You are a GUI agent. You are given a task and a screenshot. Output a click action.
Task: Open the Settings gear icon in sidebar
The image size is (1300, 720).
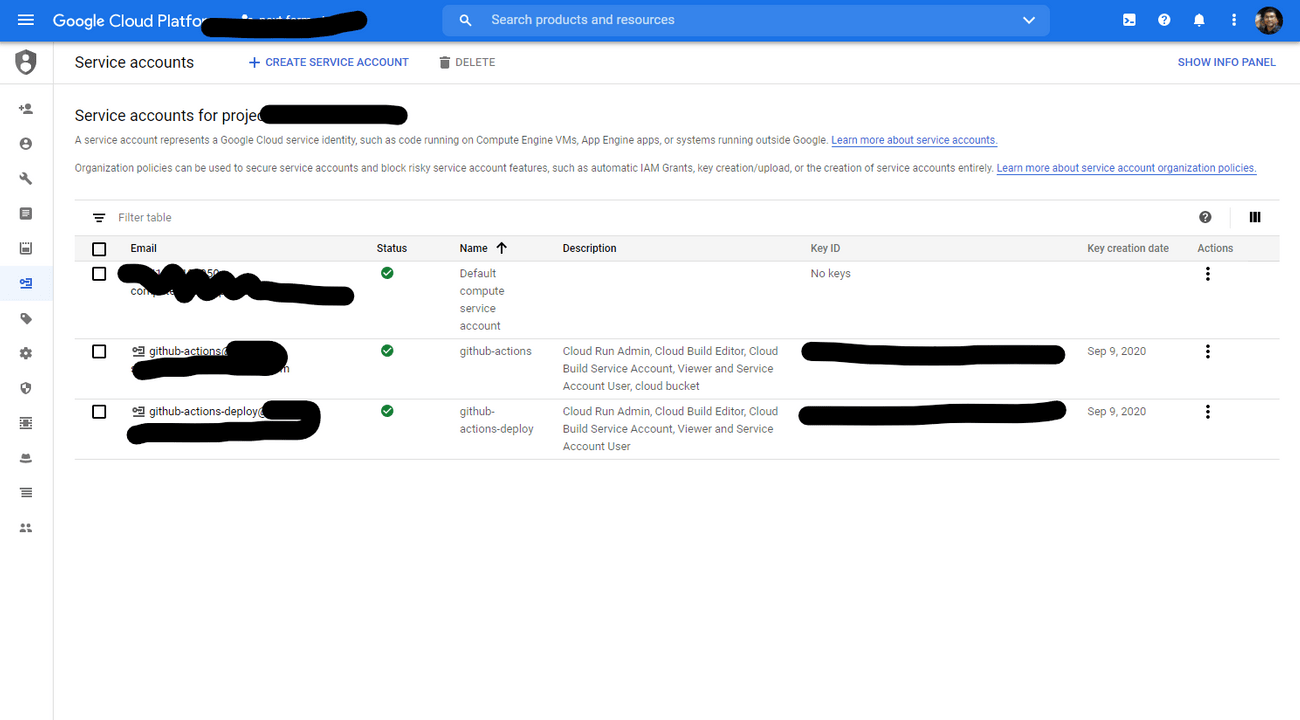(26, 354)
